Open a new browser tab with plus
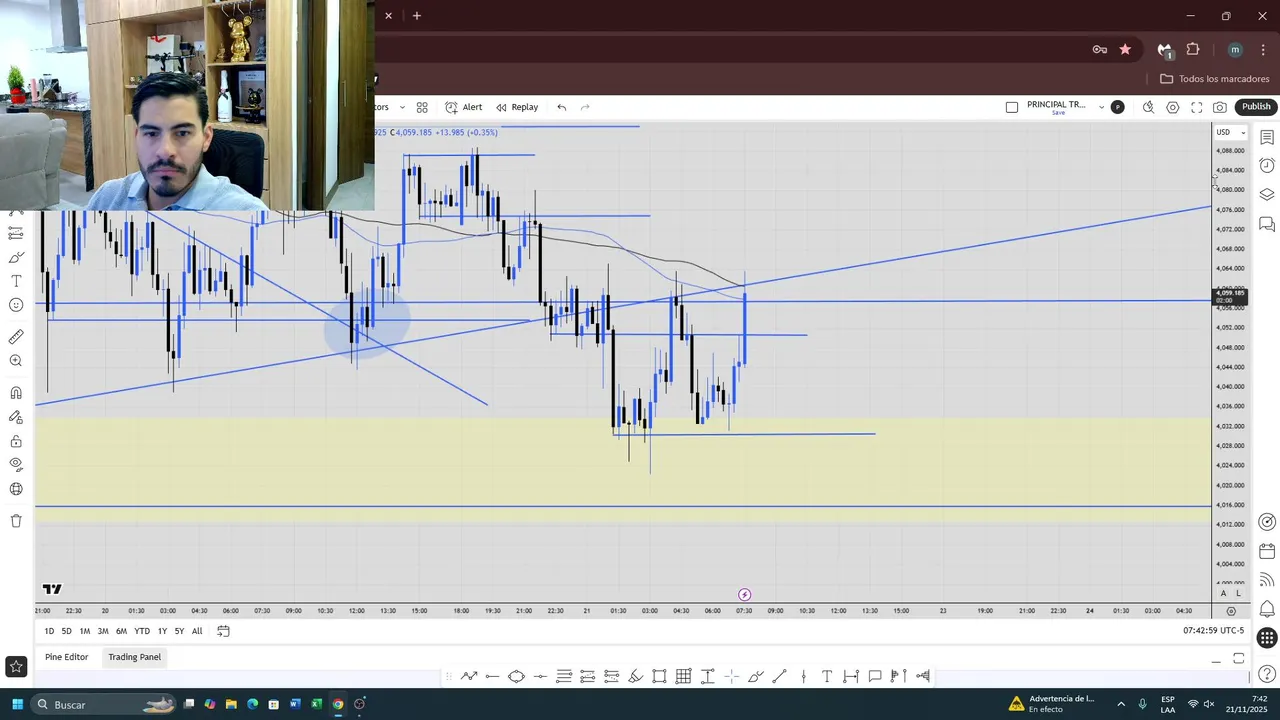The image size is (1280, 720). click(x=417, y=15)
